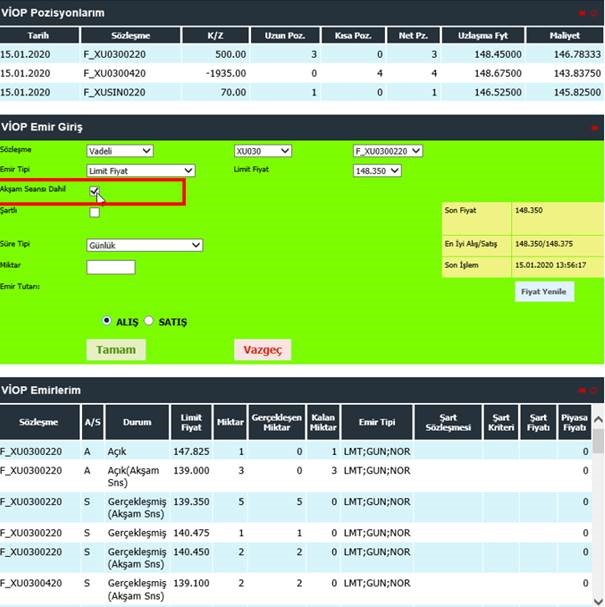Select the SATIŞ radio button
The width and height of the screenshot is (605, 607).
150,321
